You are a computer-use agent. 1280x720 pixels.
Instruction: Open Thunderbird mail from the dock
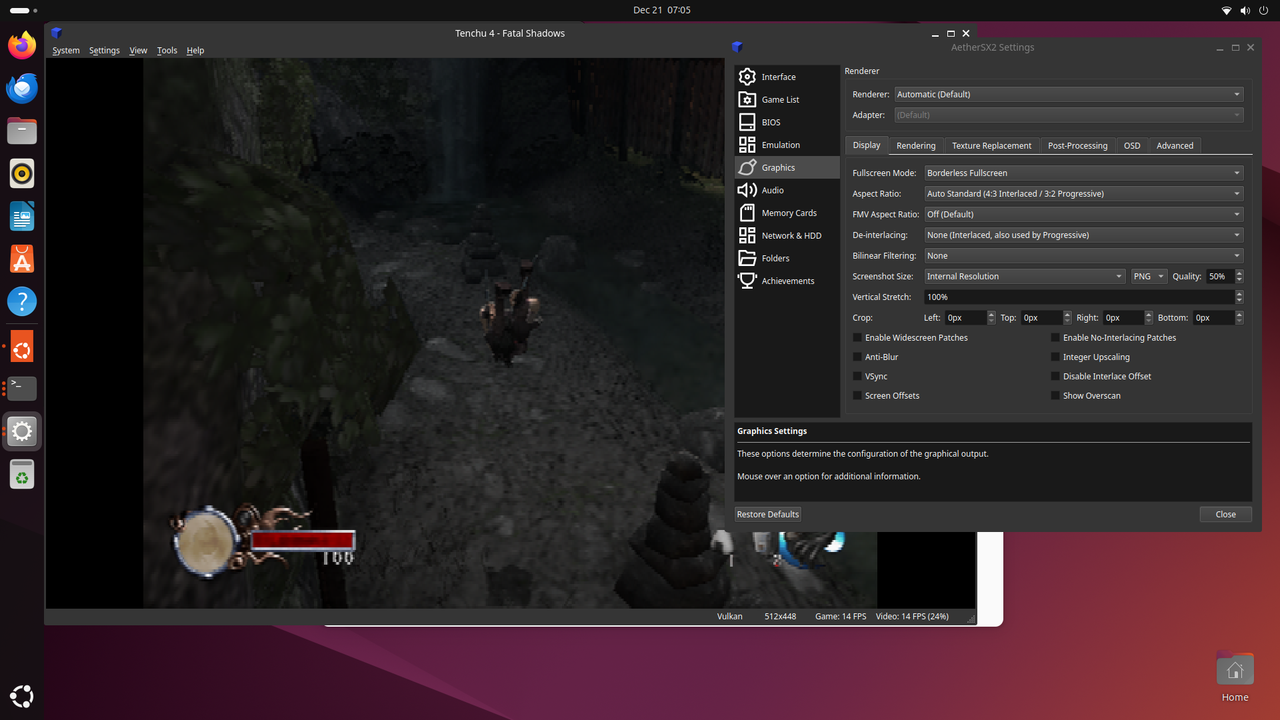pos(22,88)
